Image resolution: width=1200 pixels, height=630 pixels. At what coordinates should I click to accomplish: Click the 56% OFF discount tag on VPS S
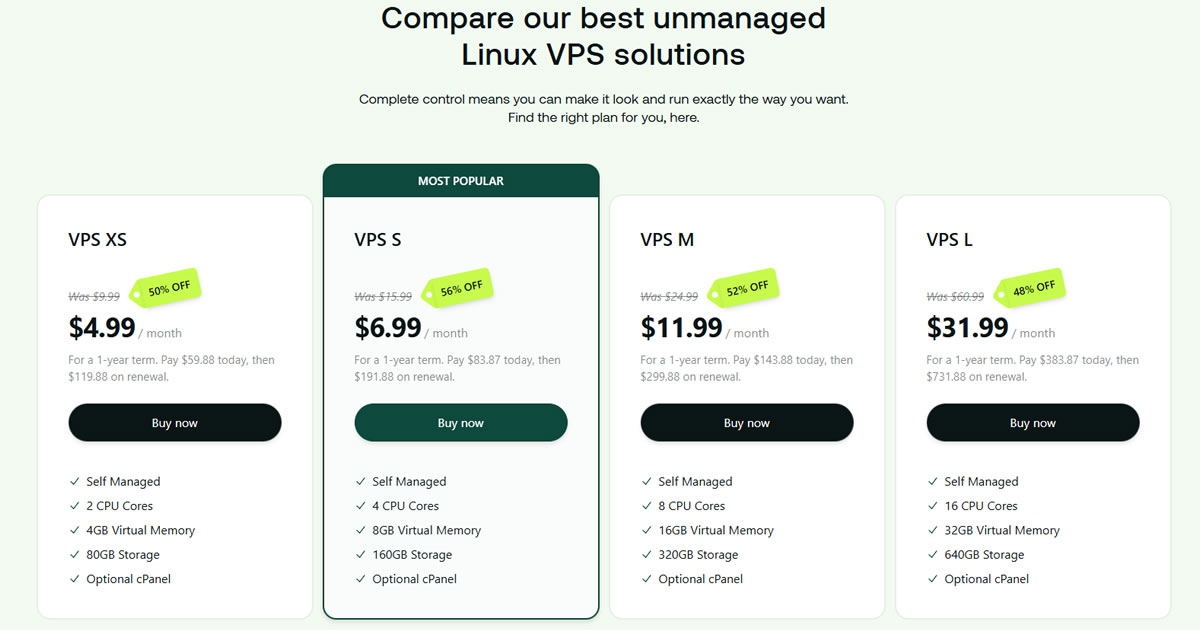(459, 288)
